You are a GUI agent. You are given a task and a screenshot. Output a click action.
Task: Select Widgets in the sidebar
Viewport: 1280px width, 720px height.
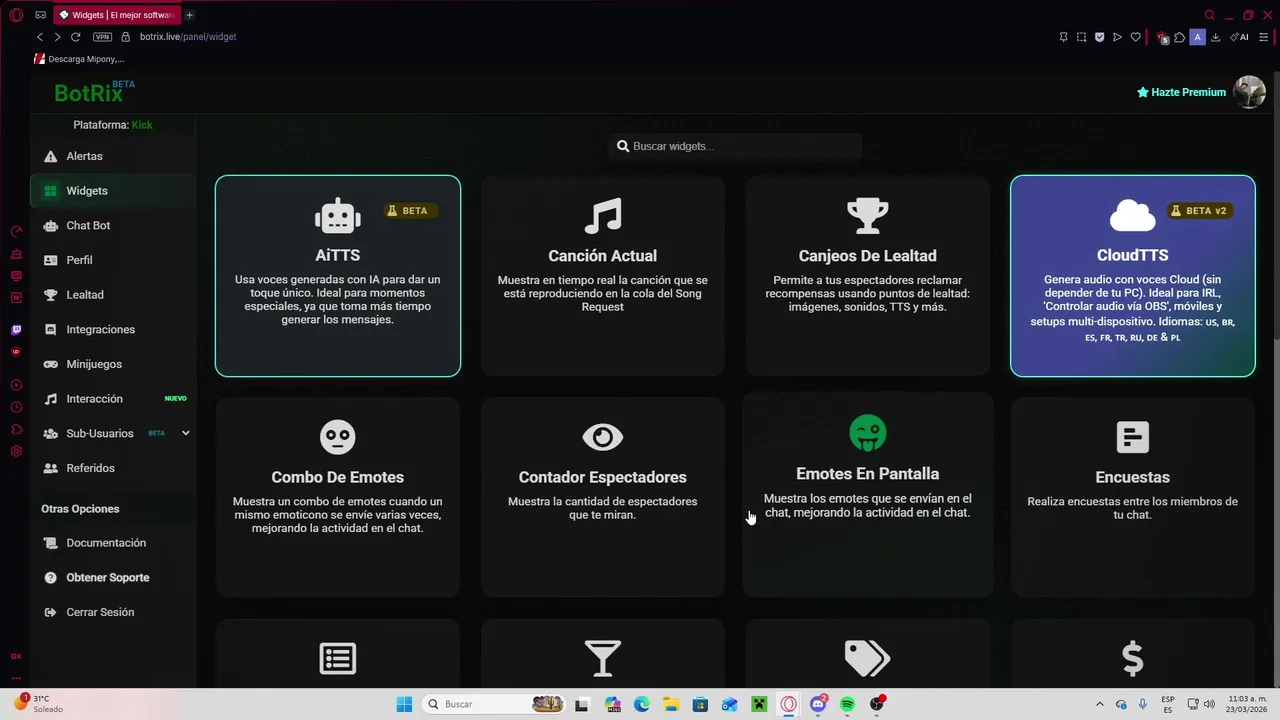click(x=114, y=191)
